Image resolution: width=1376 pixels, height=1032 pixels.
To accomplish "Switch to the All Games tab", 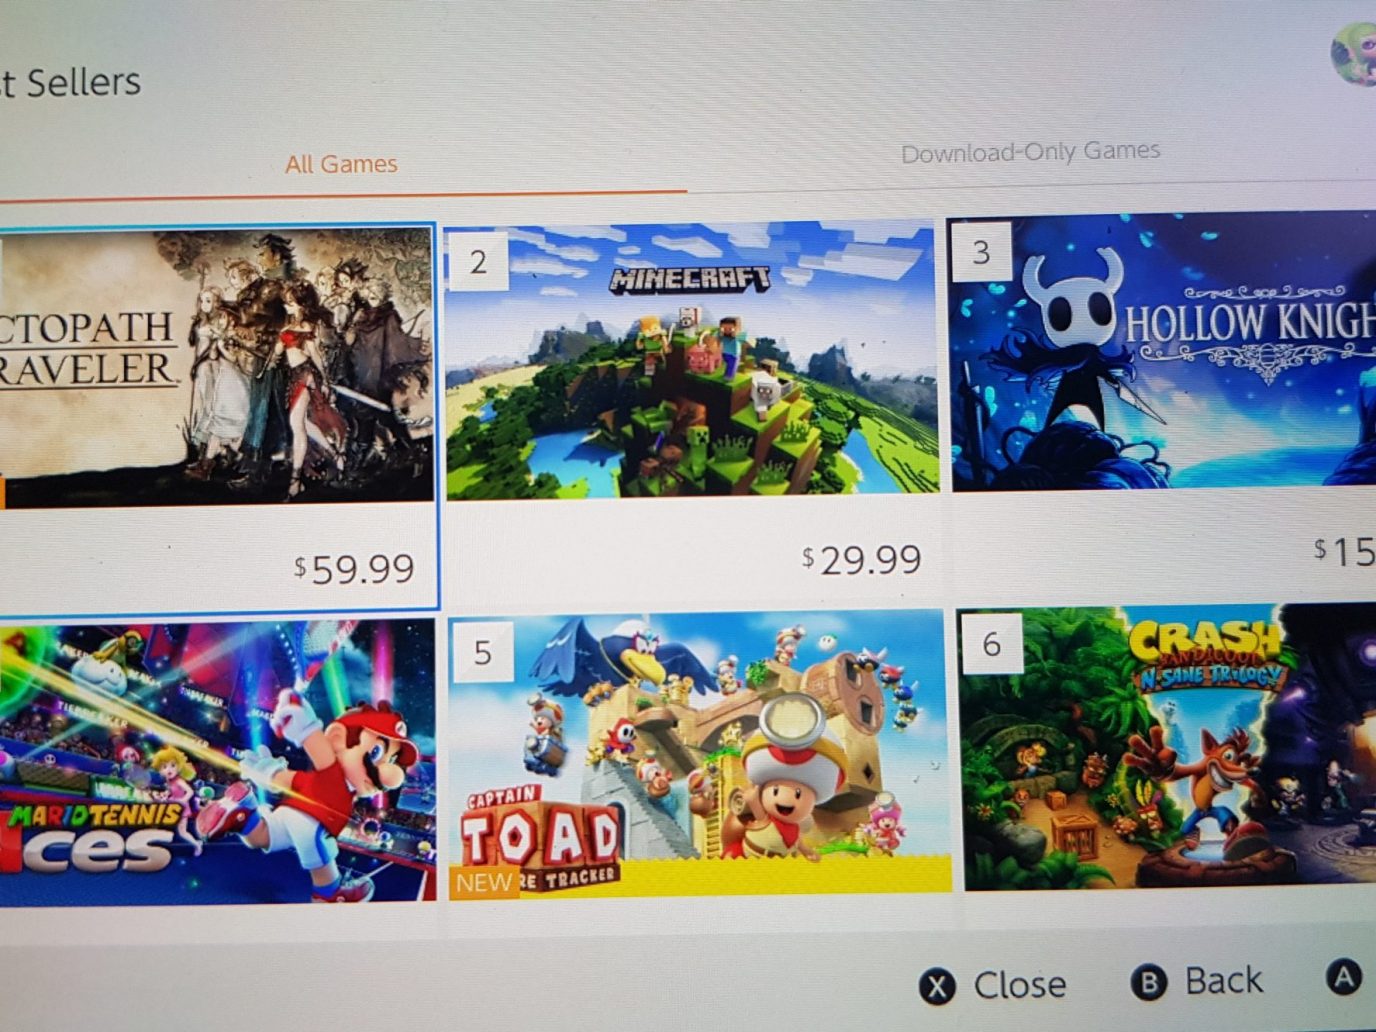I will [x=341, y=164].
